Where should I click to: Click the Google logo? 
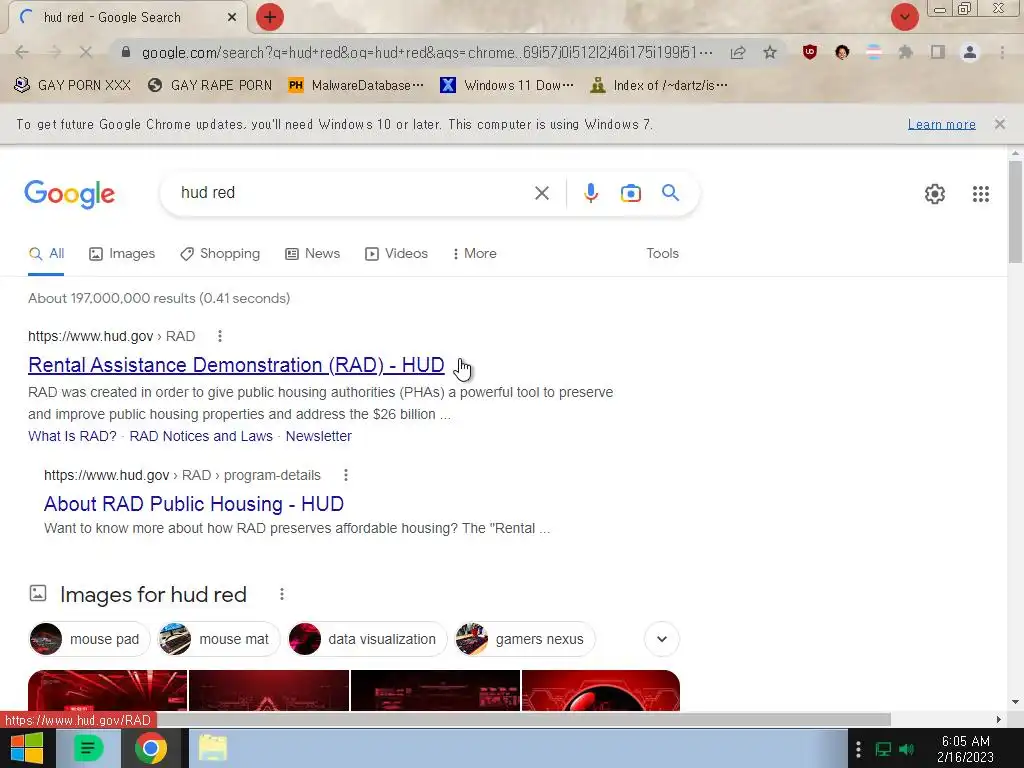[x=70, y=194]
